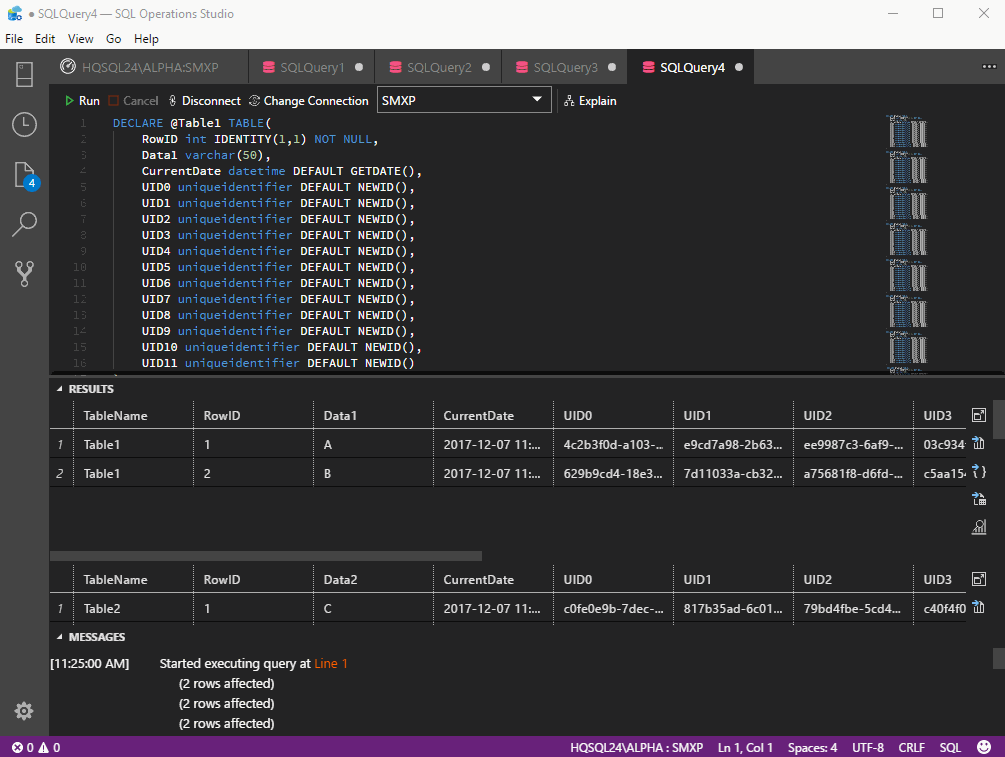
Task: Place cursor on DECLARE @Table1 line
Action: [192, 123]
